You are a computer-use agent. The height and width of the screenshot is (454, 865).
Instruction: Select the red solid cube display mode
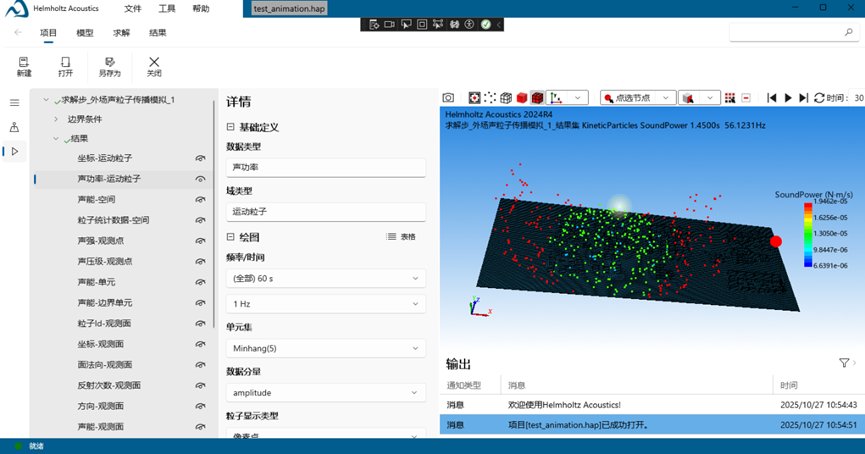(521, 98)
